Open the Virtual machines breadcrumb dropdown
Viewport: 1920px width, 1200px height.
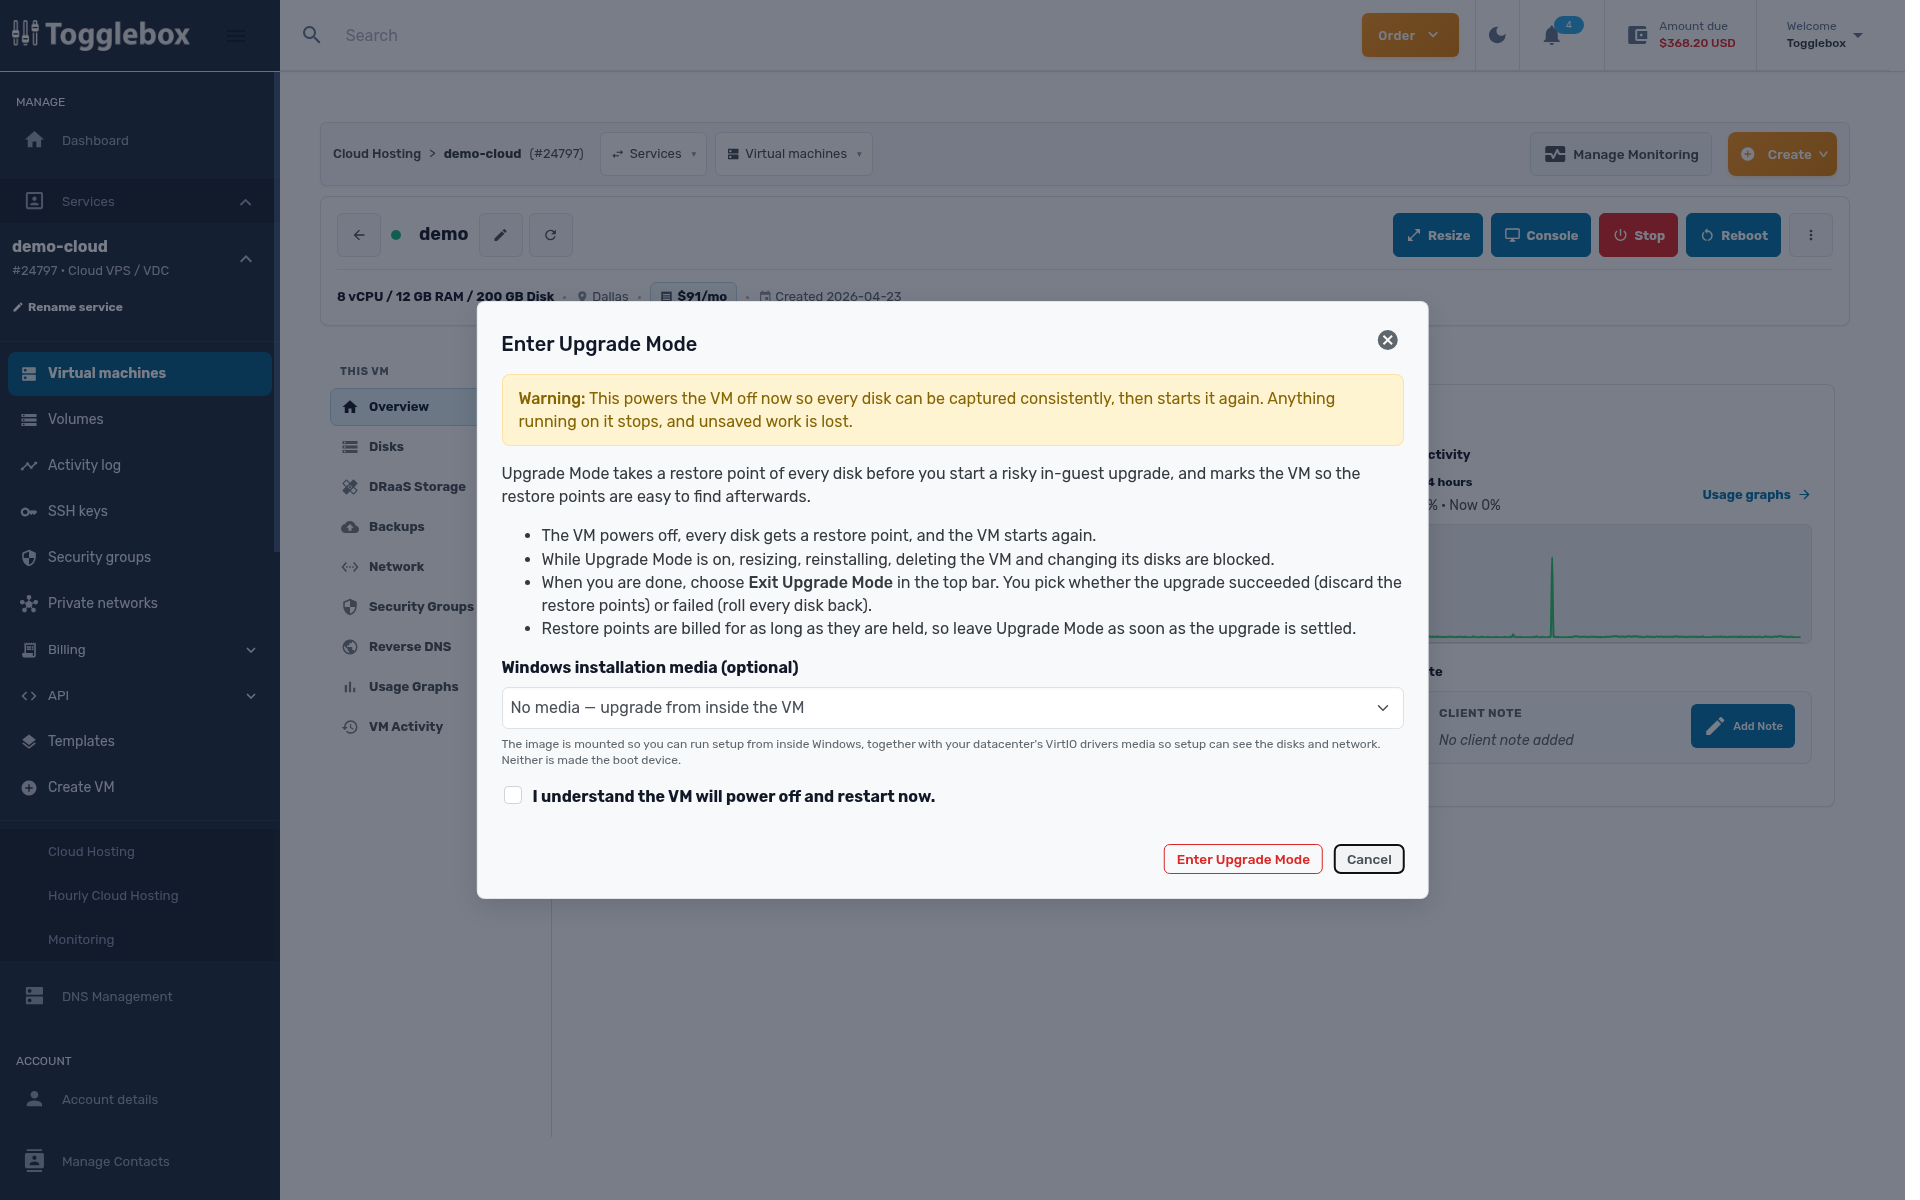794,154
